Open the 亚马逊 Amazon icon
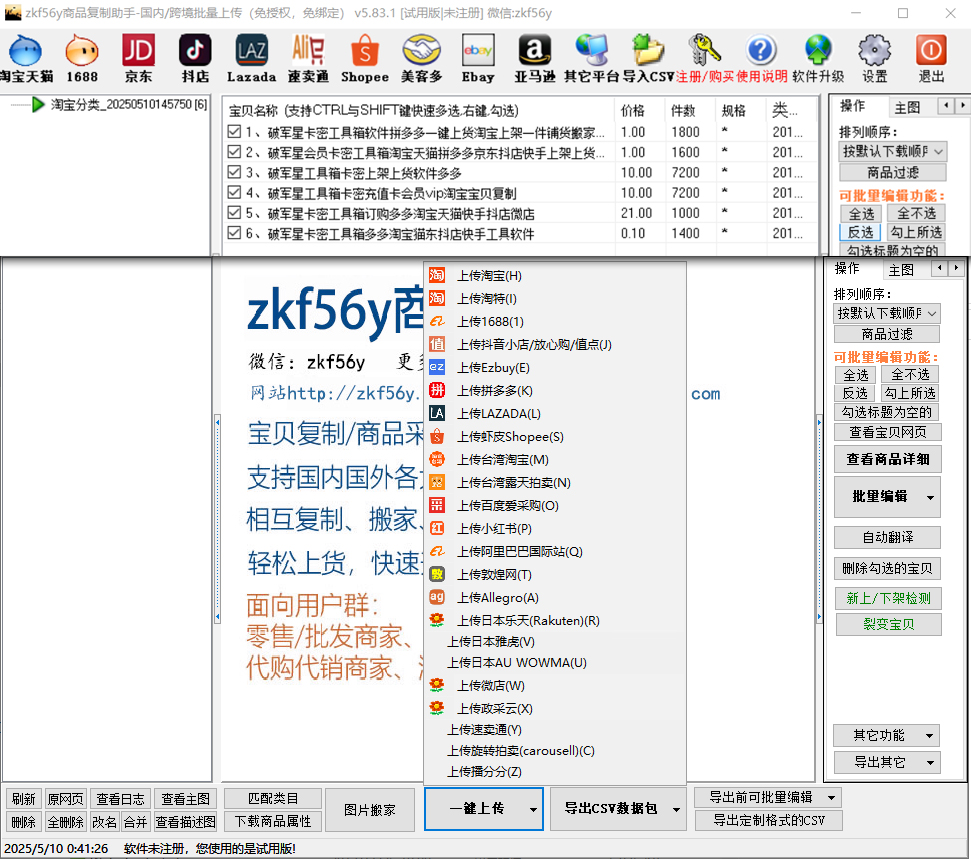971x859 pixels. [534, 58]
